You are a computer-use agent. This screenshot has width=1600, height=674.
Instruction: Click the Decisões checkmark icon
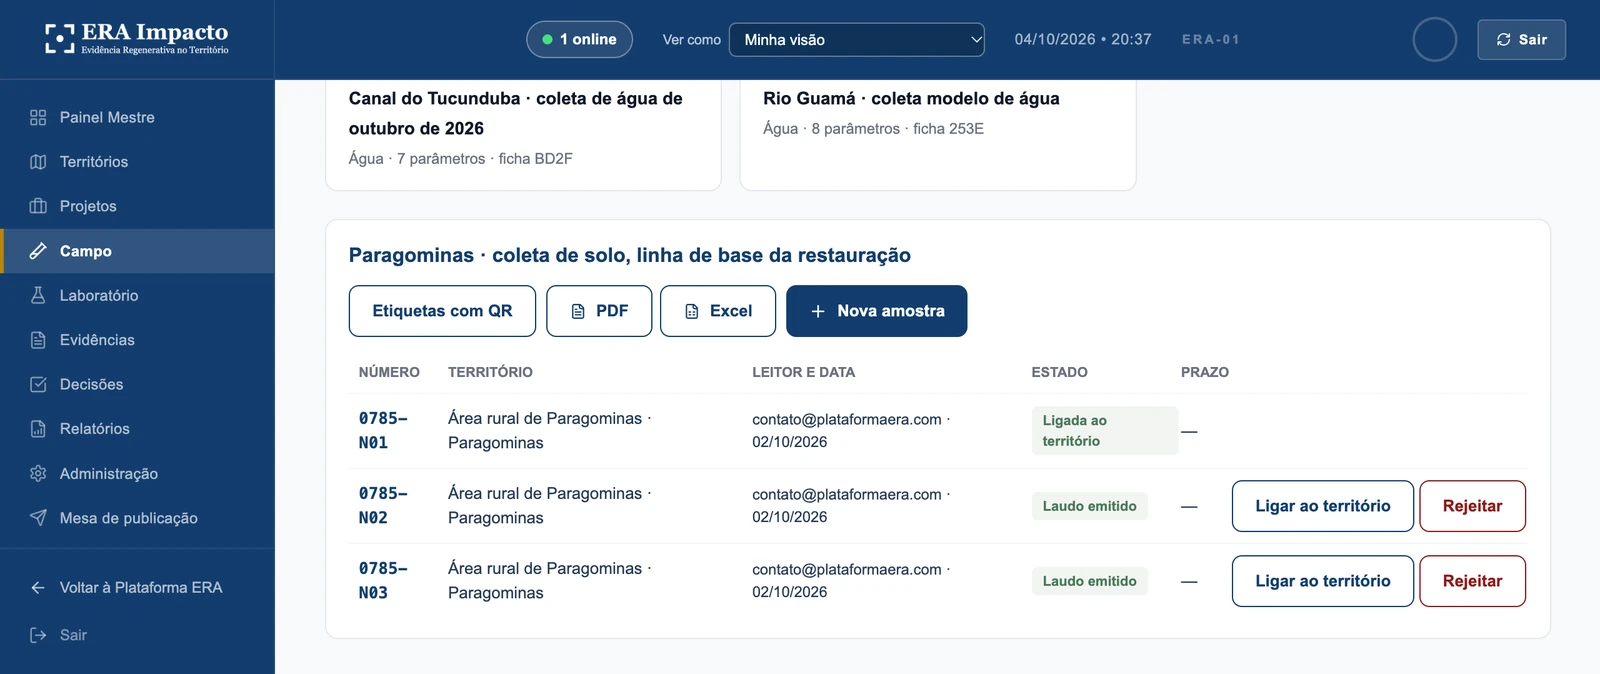click(38, 384)
